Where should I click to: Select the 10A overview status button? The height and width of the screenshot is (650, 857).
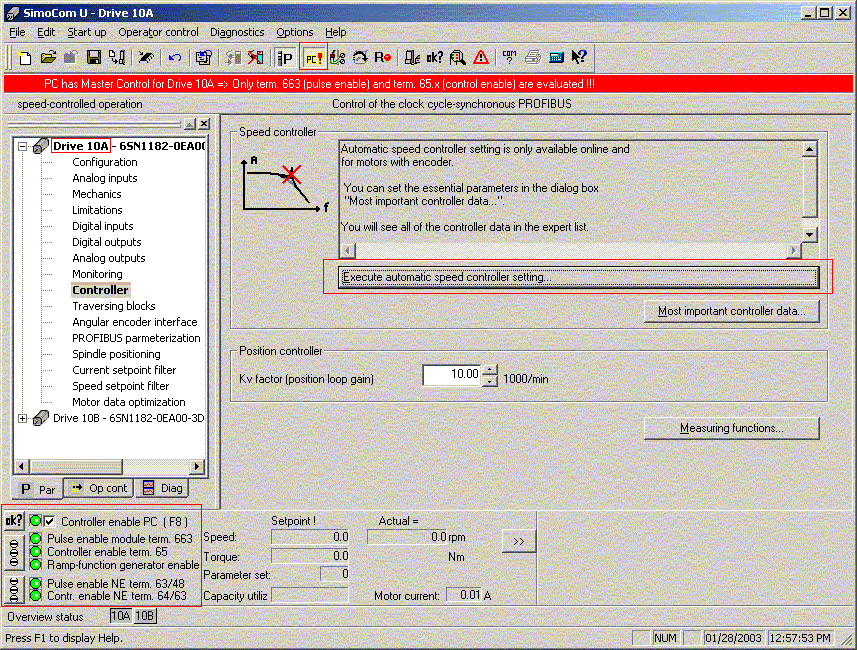[x=121, y=616]
